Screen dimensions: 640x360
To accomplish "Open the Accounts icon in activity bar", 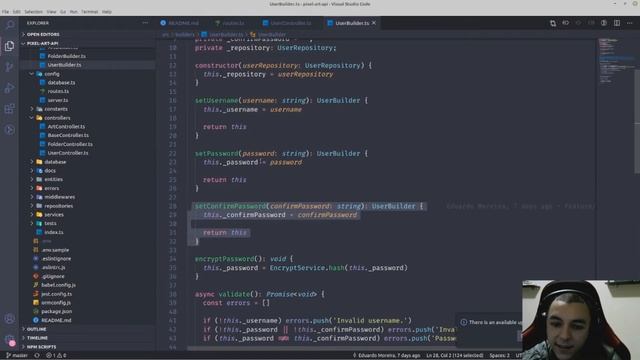I will click(9, 318).
